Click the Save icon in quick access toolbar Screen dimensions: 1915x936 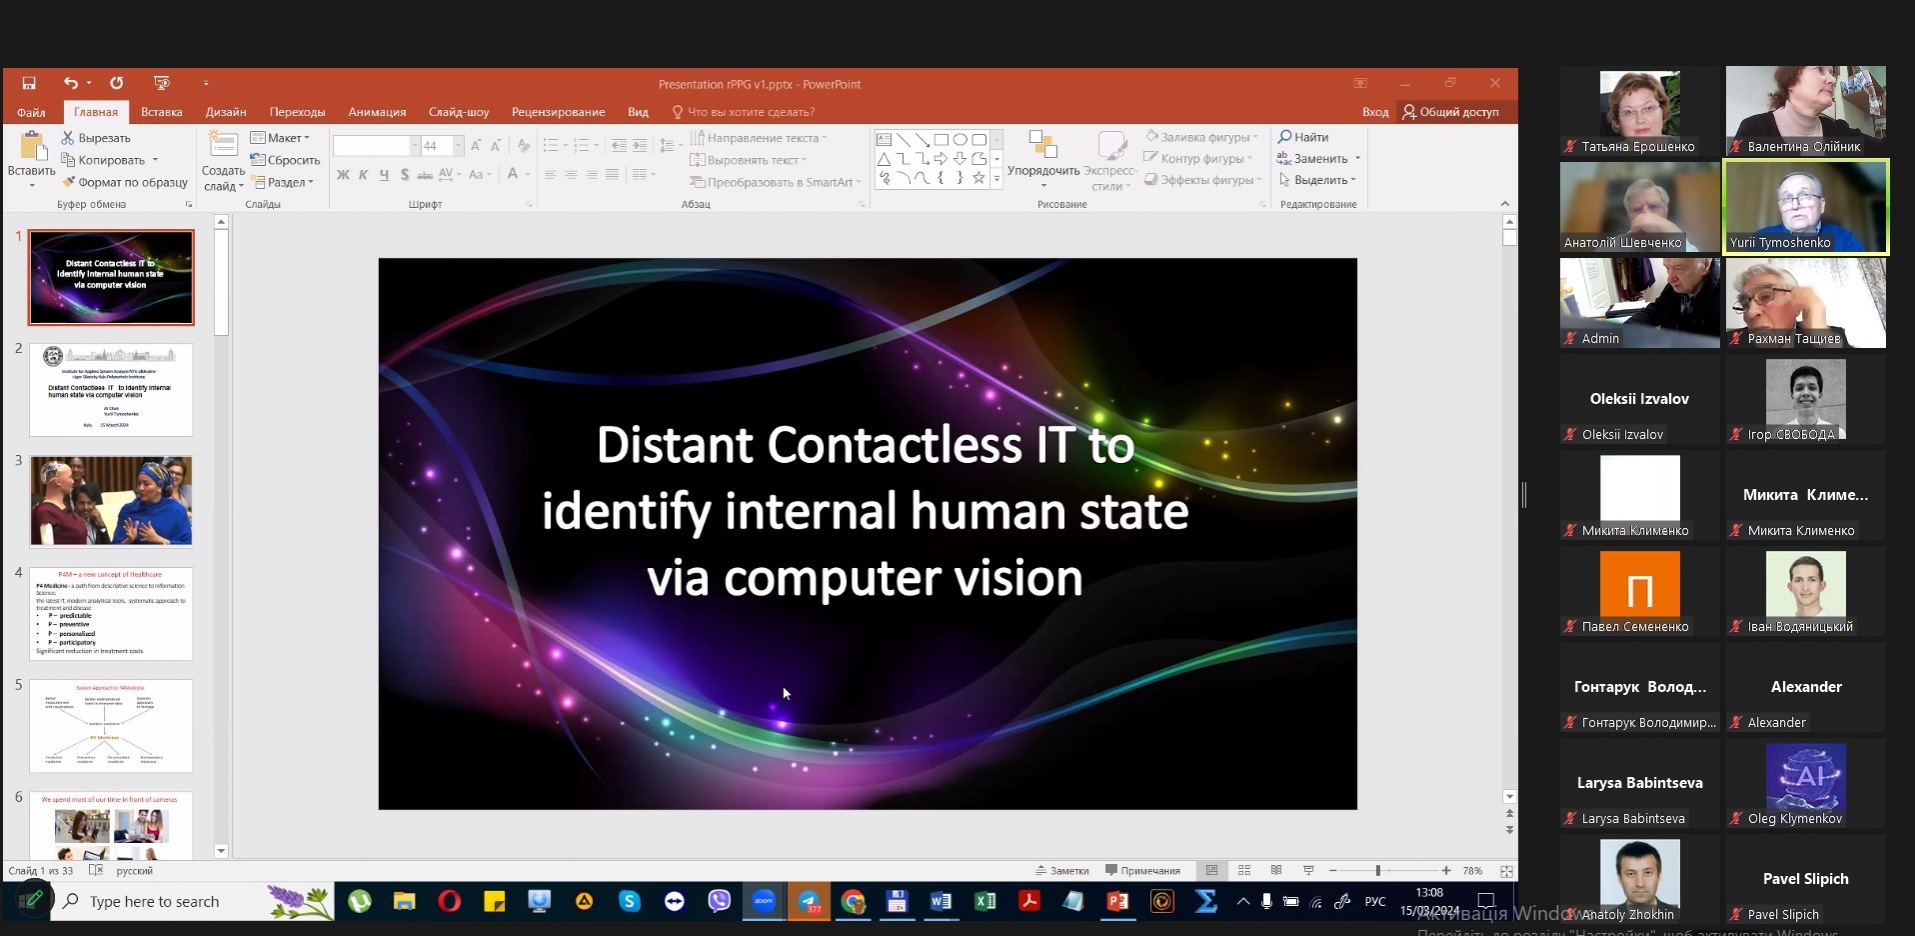tap(29, 83)
